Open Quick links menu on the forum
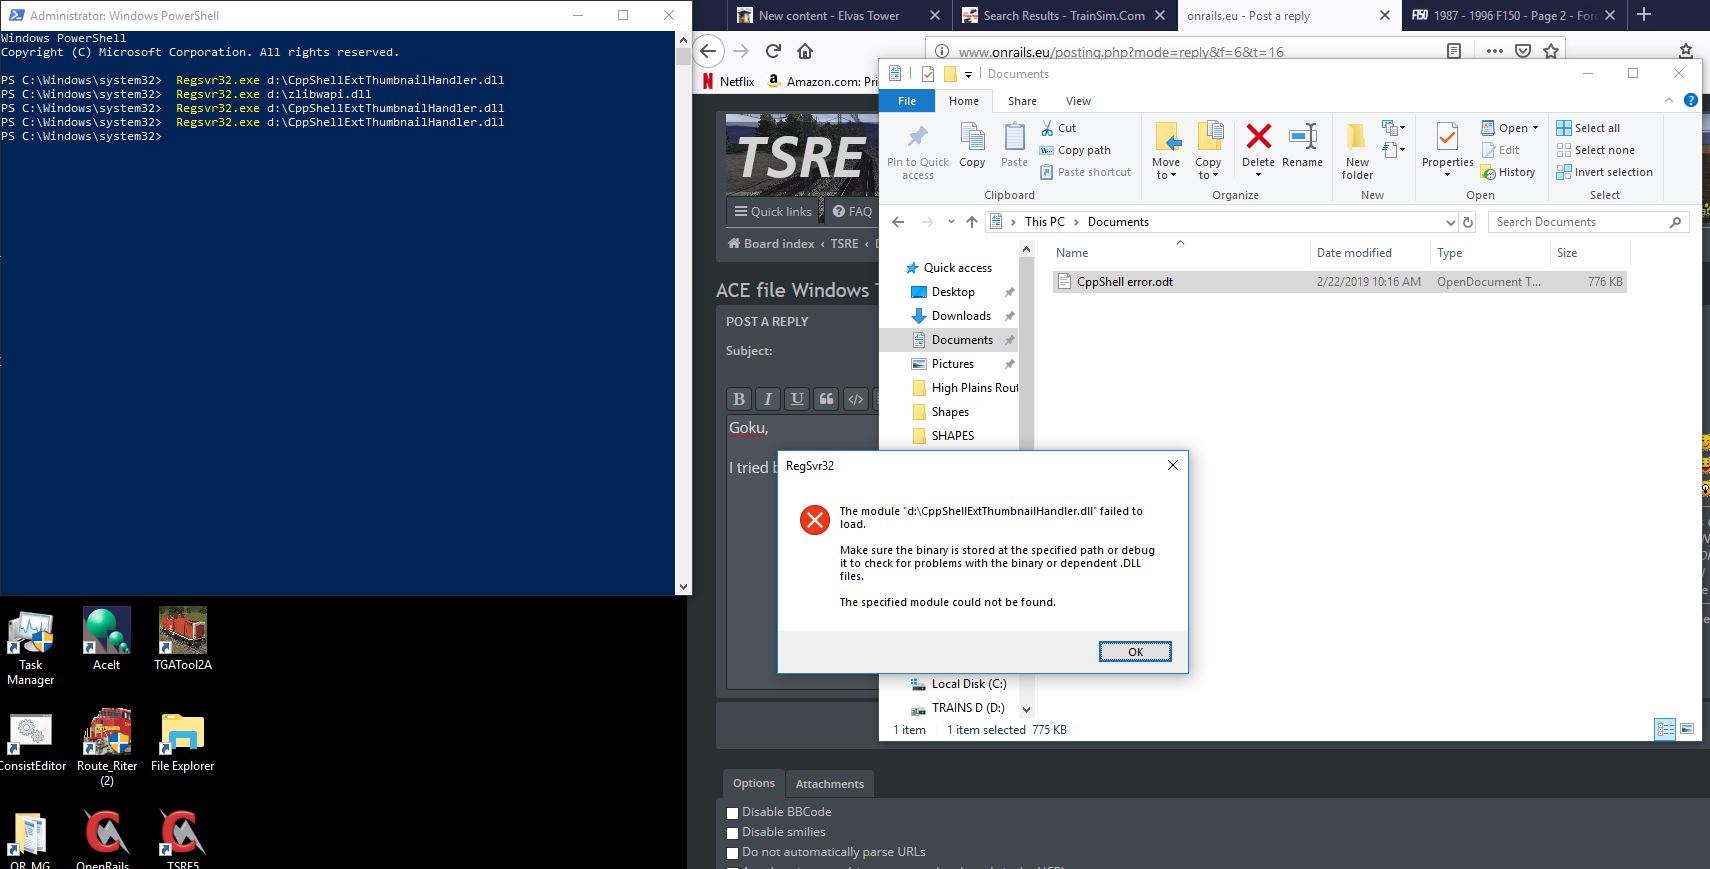 [773, 211]
